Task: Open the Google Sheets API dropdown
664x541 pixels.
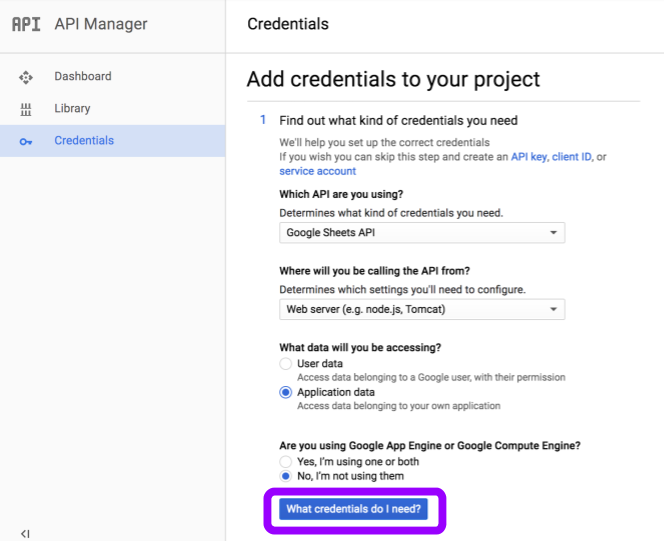Action: (421, 233)
